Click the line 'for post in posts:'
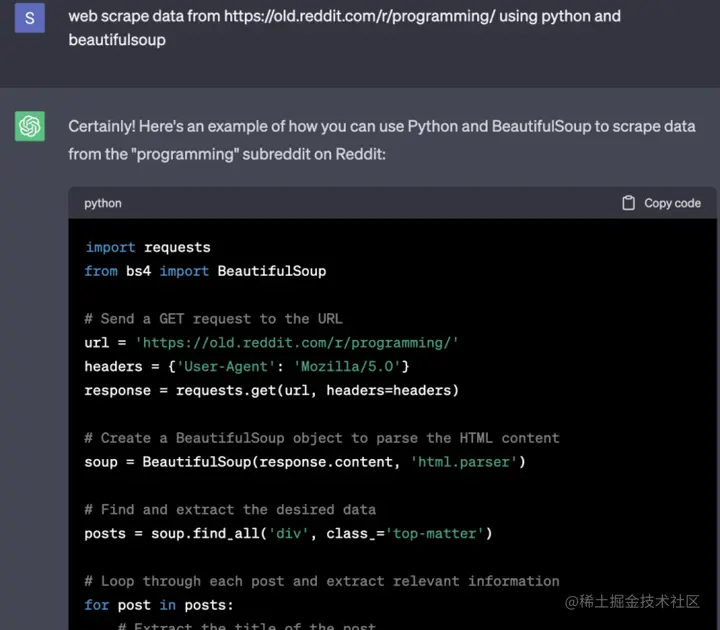Image resolution: width=720 pixels, height=630 pixels. (x=159, y=605)
